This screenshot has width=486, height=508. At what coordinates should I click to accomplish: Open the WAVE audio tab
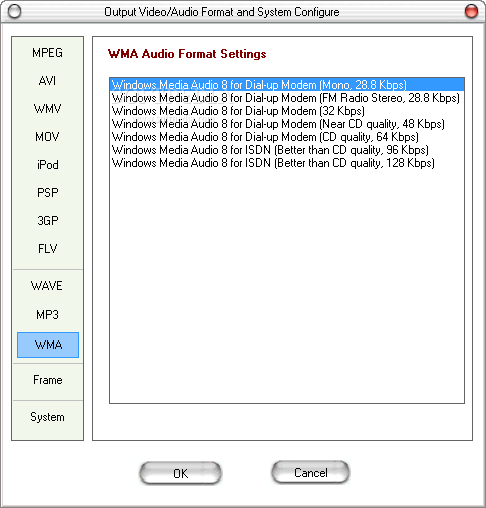(47, 286)
